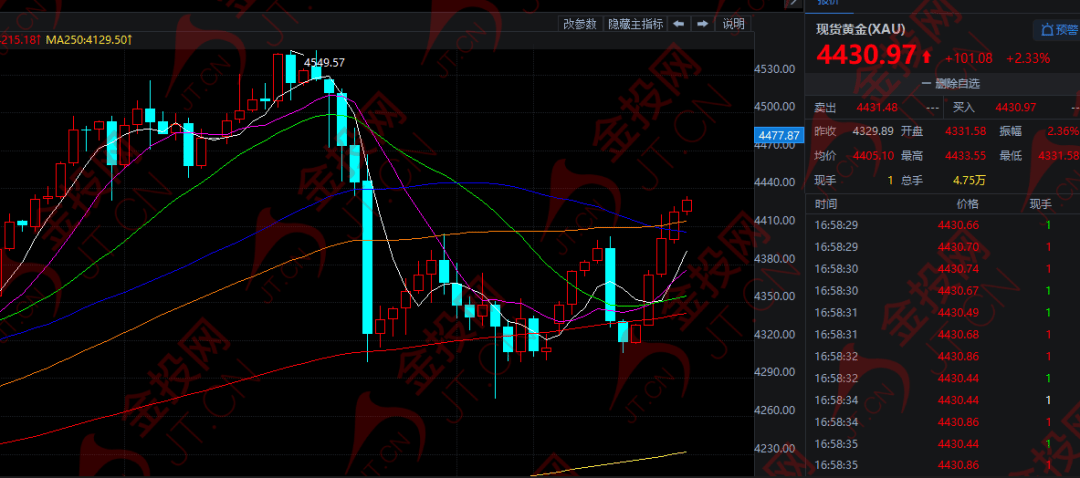1080x478 pixels.
Task: Open the 说明 indicator description
Action: 733,24
